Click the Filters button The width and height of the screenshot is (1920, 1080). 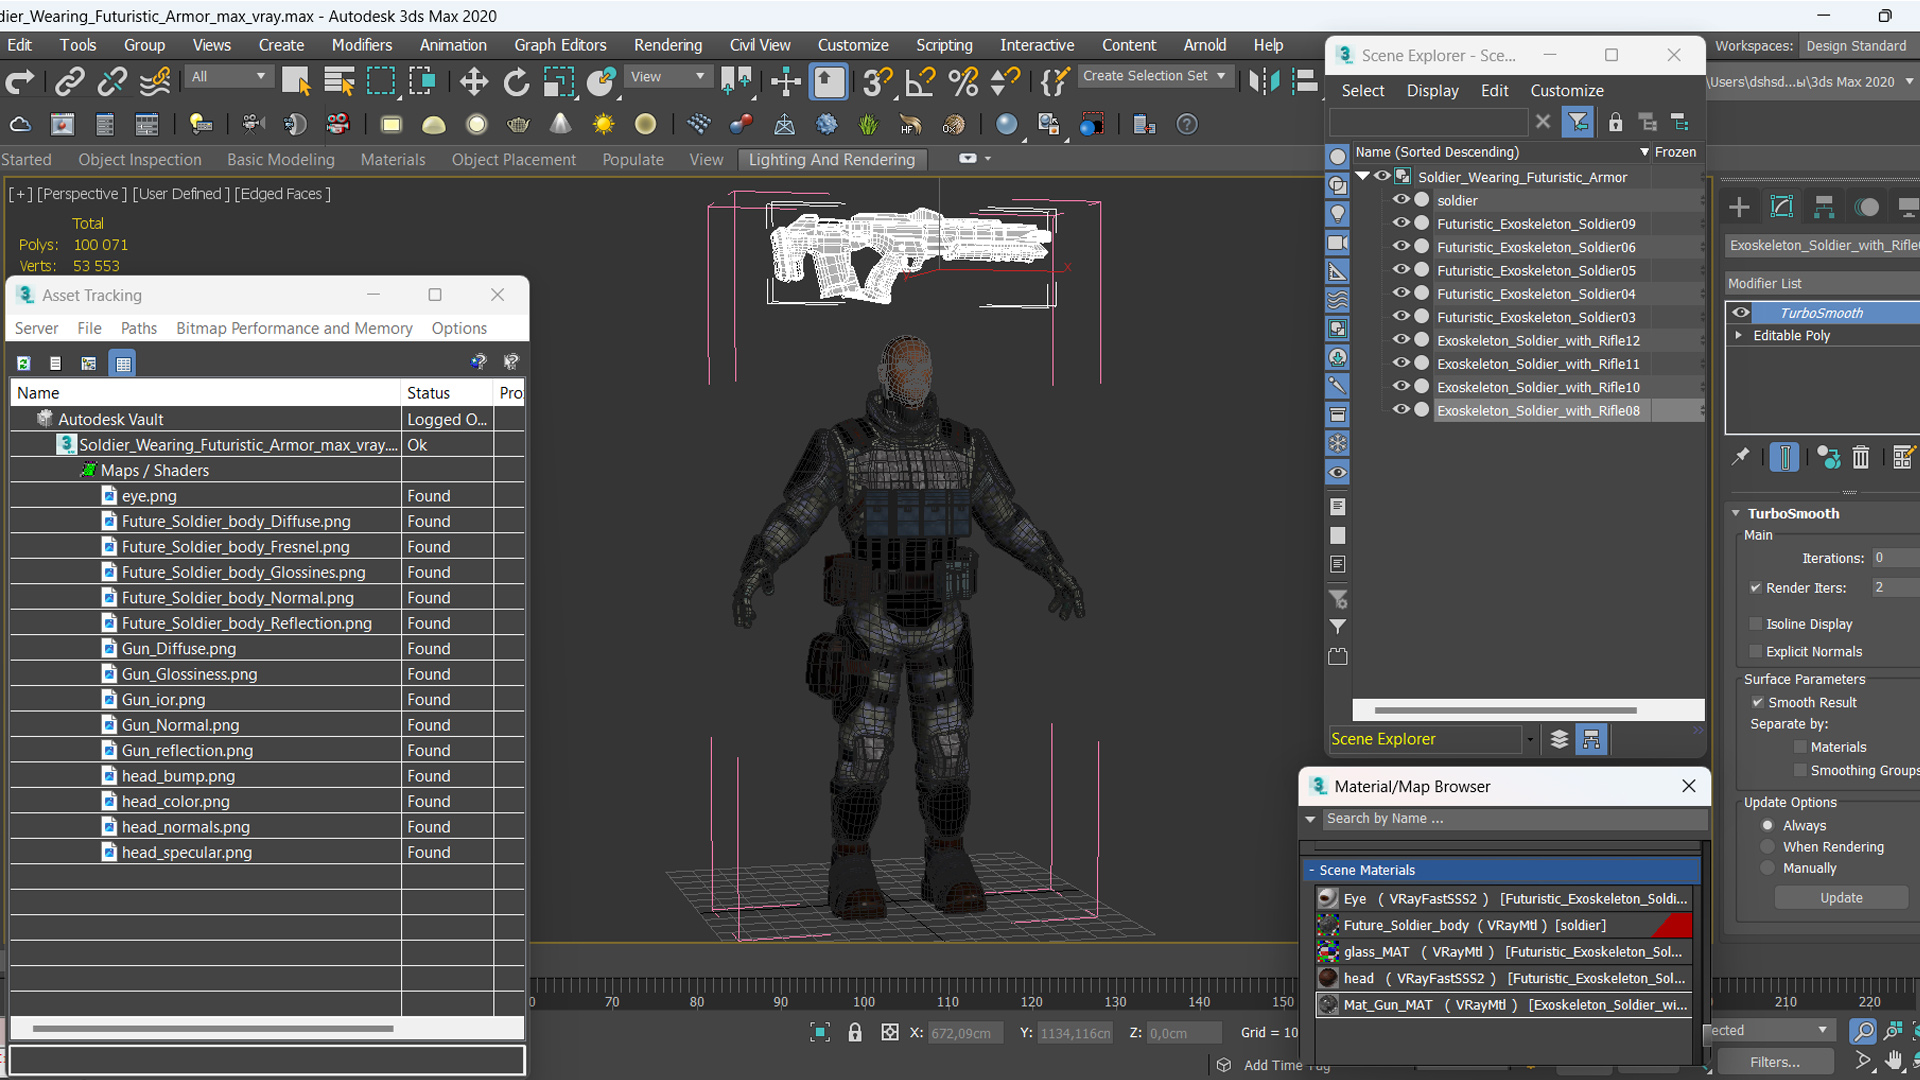(1775, 1062)
